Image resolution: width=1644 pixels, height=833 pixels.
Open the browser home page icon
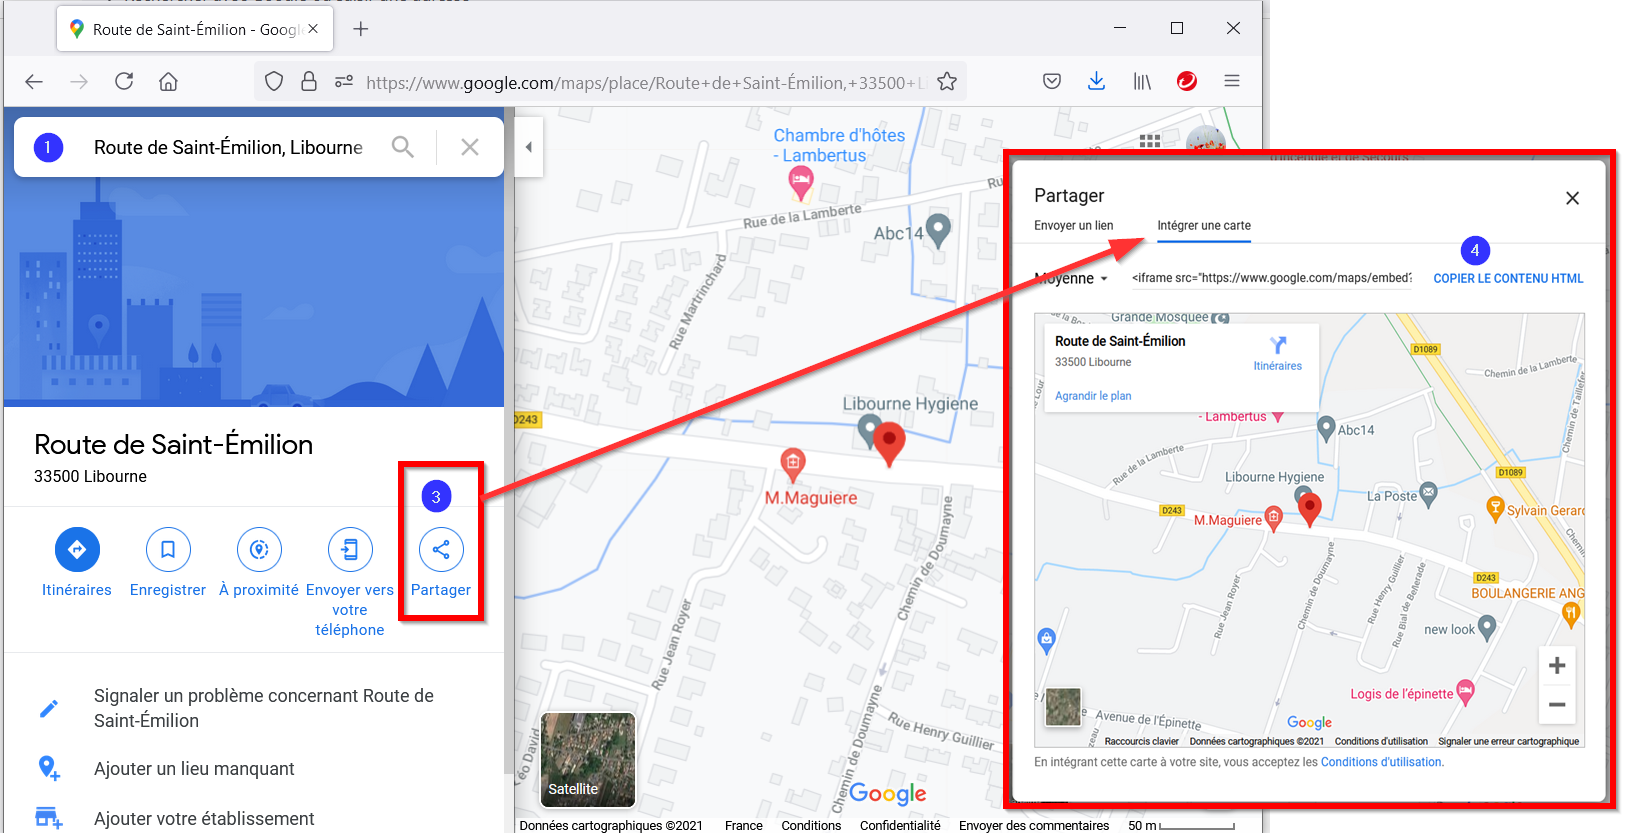[169, 82]
